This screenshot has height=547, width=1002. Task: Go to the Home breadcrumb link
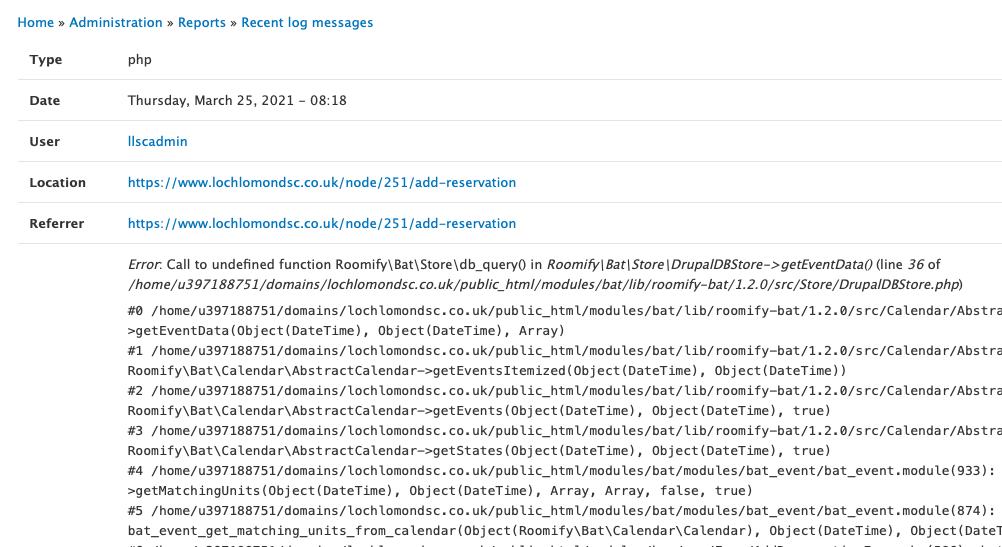[x=35, y=22]
